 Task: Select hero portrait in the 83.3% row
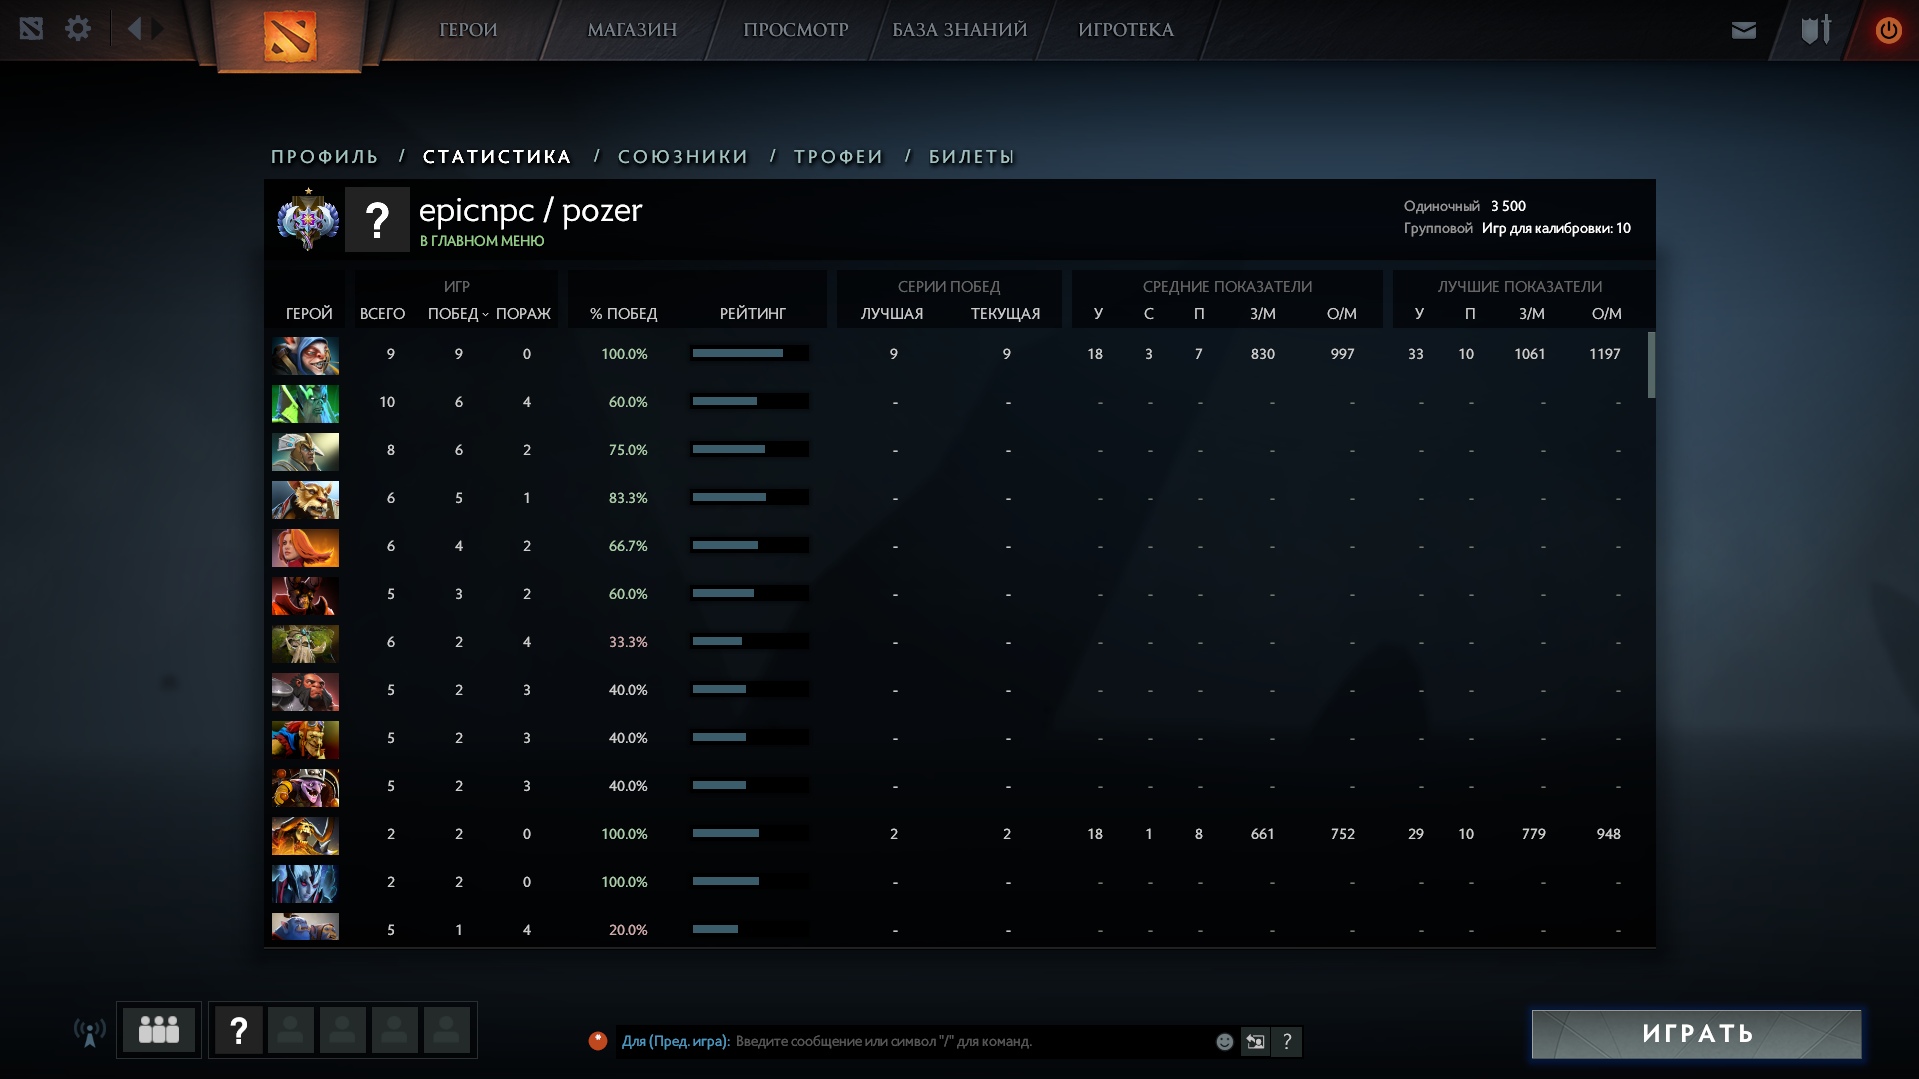[x=305, y=499]
